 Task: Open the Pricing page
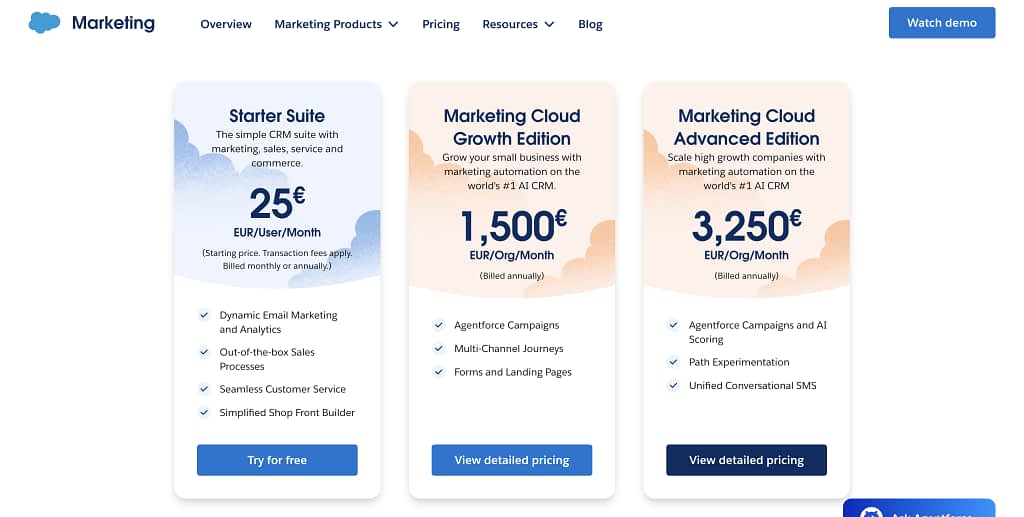coord(441,24)
